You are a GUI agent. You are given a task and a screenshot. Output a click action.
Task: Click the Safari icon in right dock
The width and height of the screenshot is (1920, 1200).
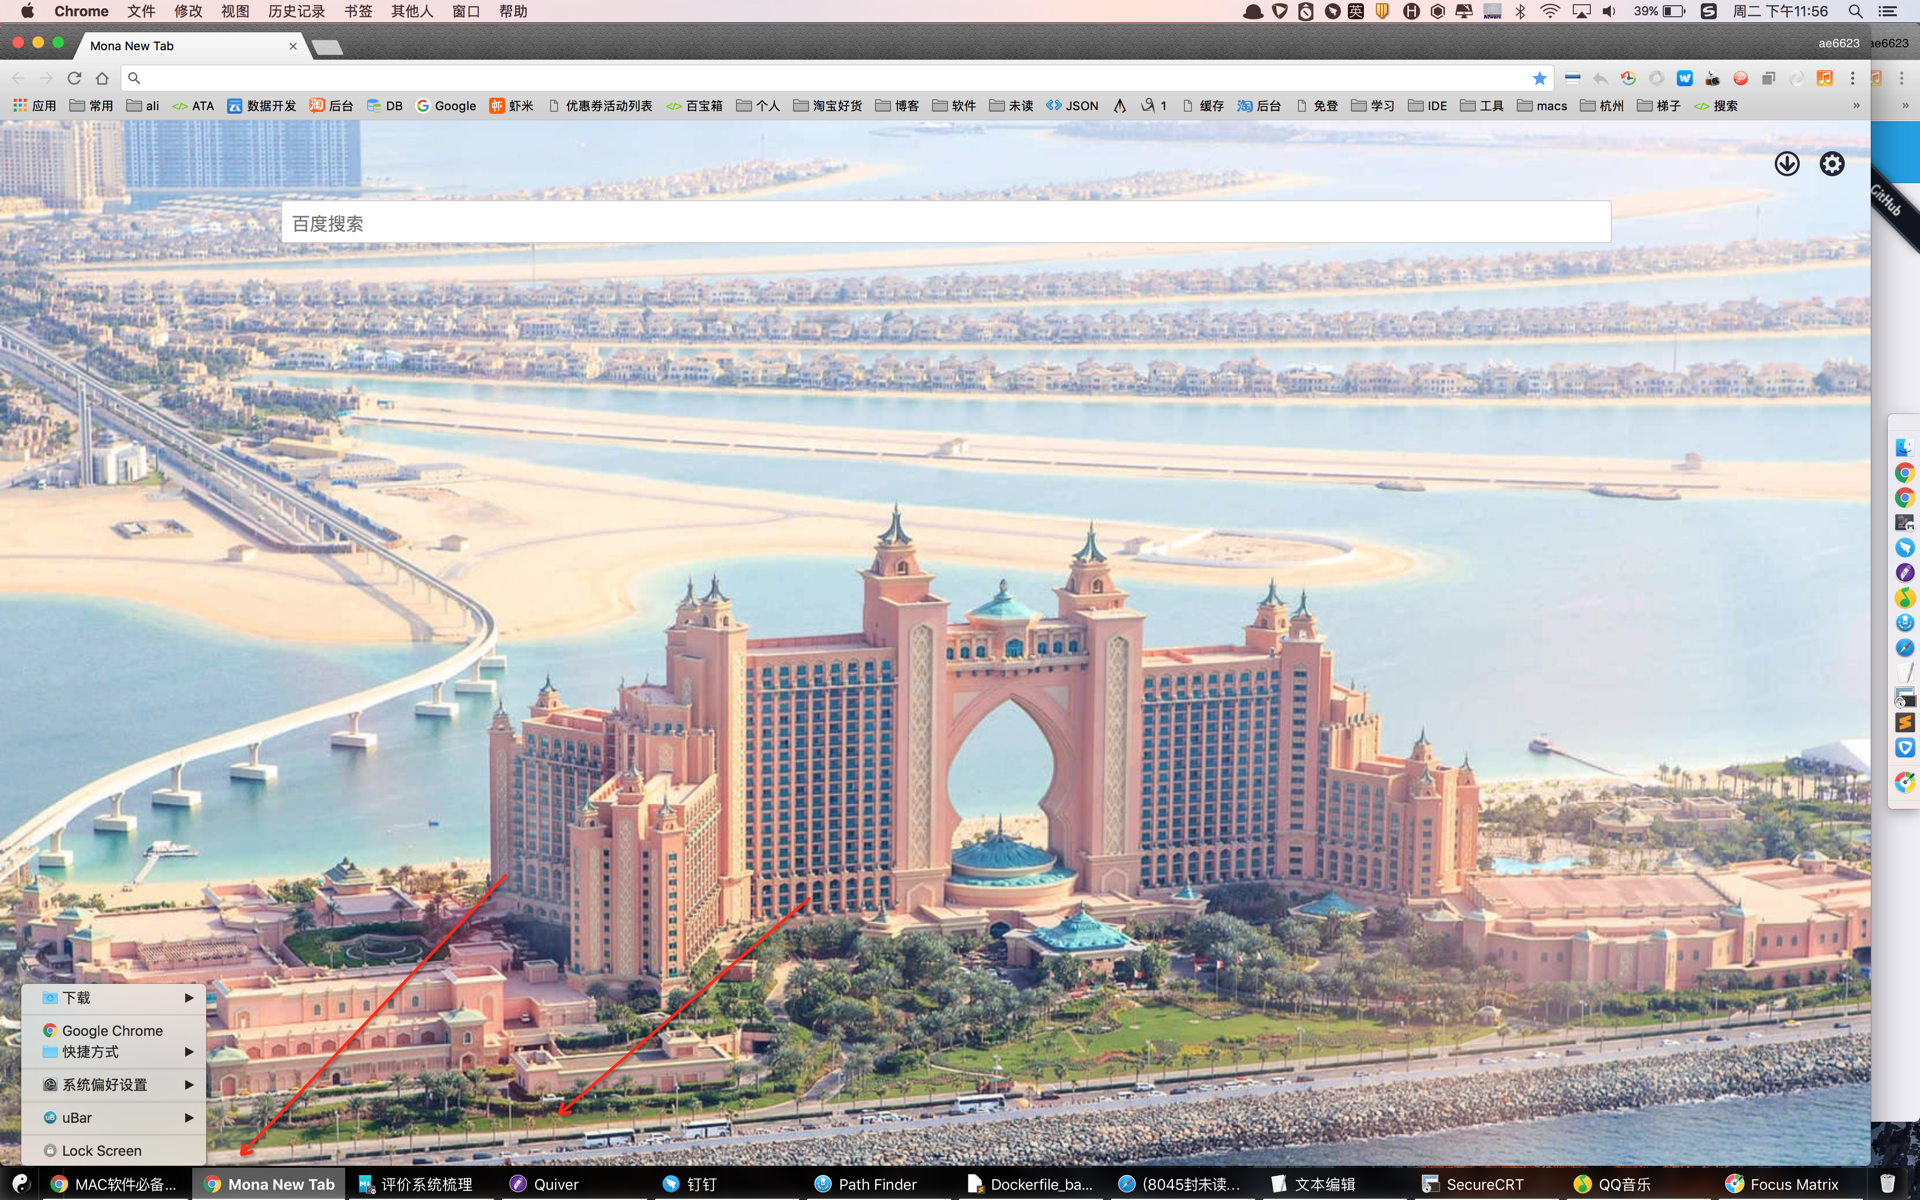coord(1905,648)
